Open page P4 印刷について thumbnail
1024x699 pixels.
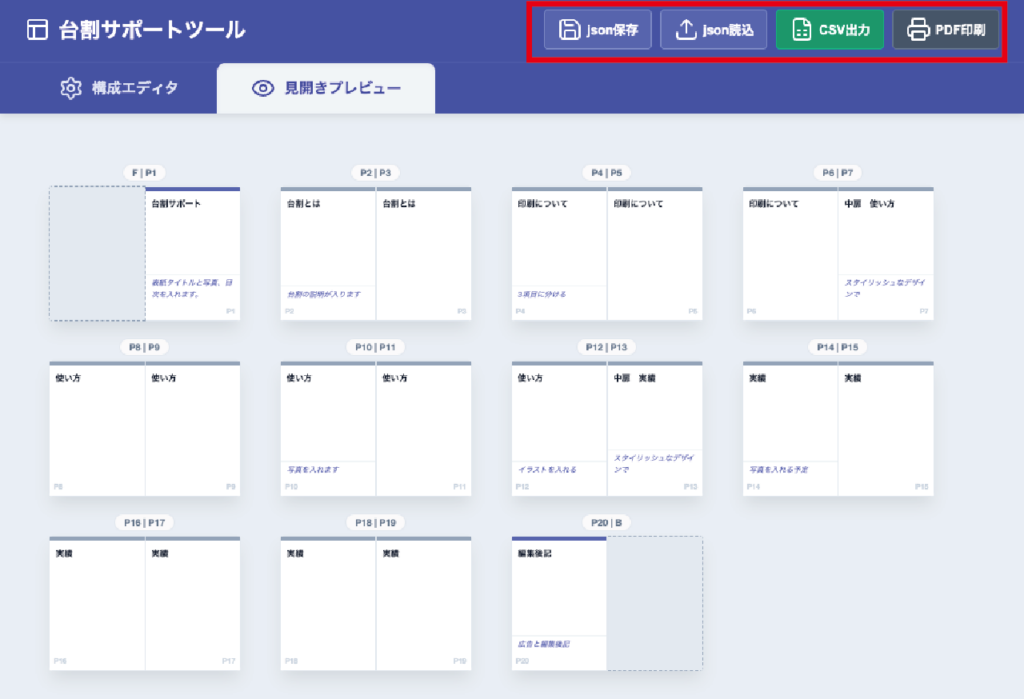tap(559, 254)
